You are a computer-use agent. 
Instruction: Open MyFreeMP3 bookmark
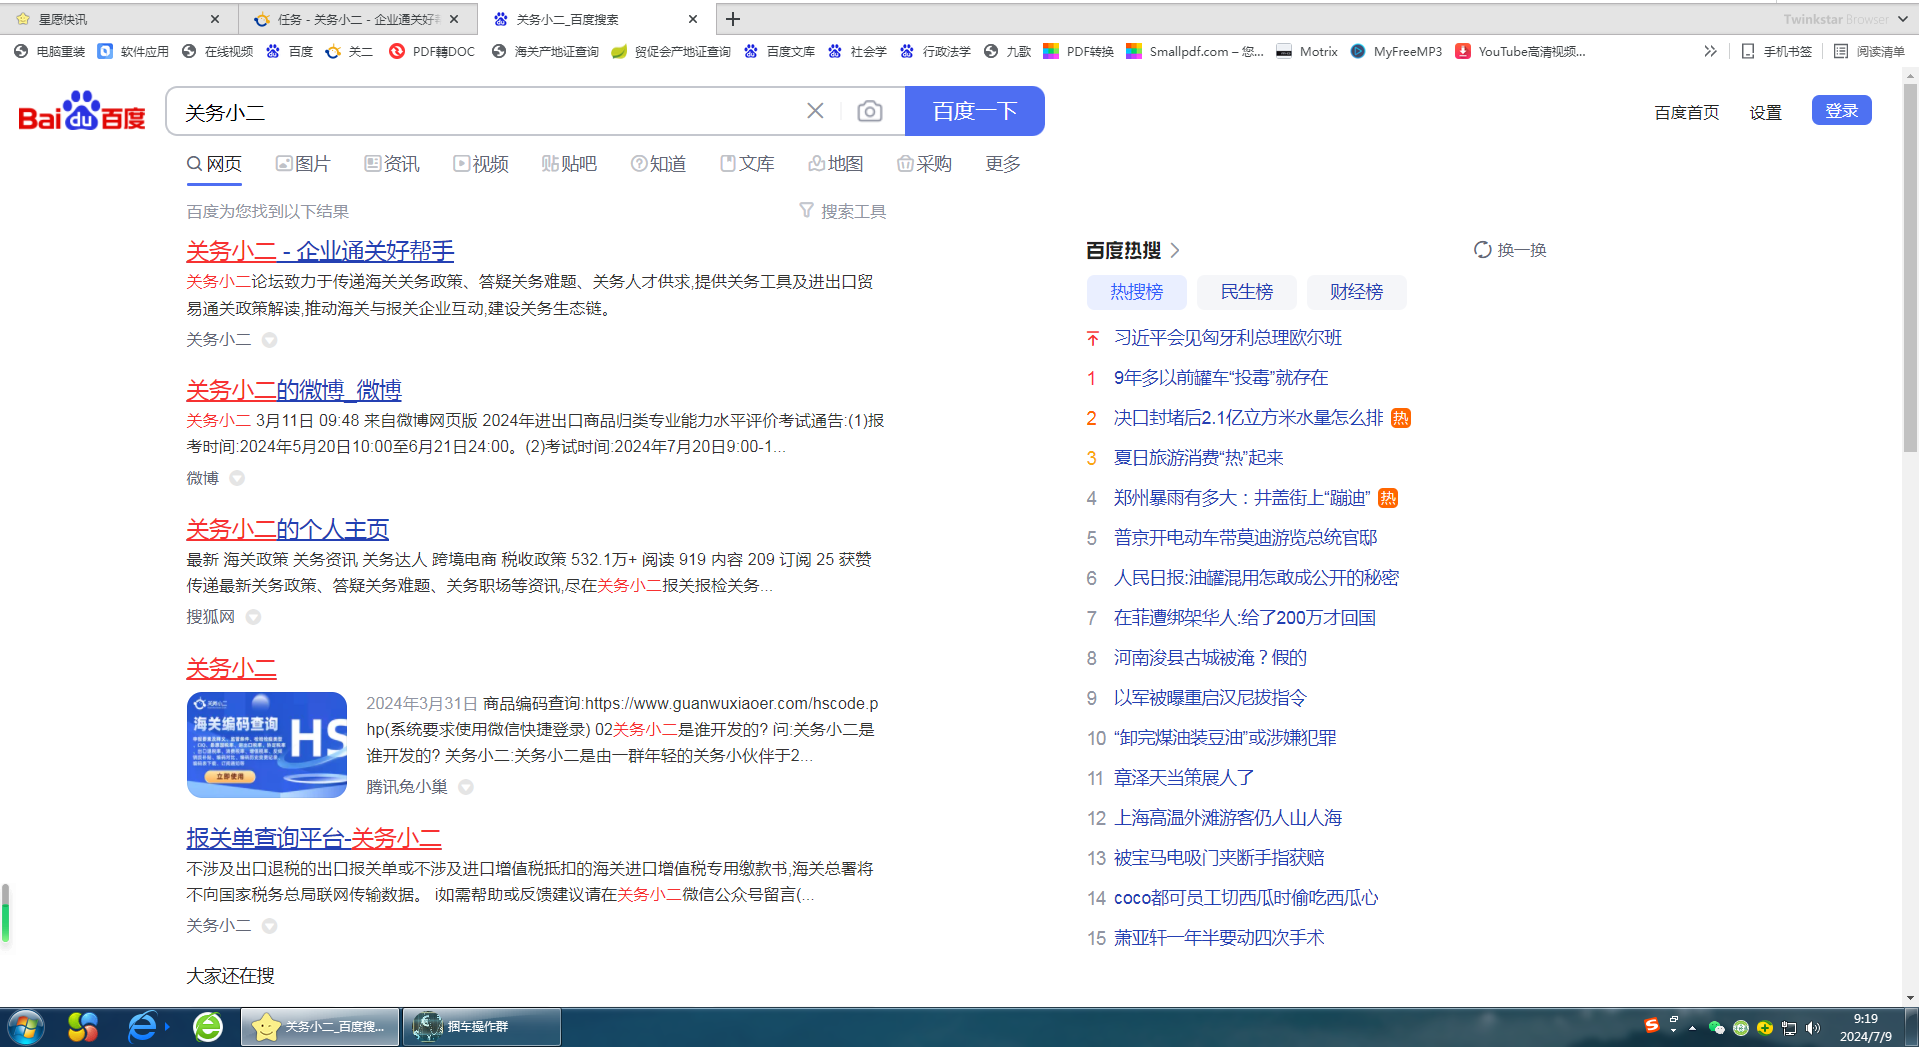(1396, 51)
